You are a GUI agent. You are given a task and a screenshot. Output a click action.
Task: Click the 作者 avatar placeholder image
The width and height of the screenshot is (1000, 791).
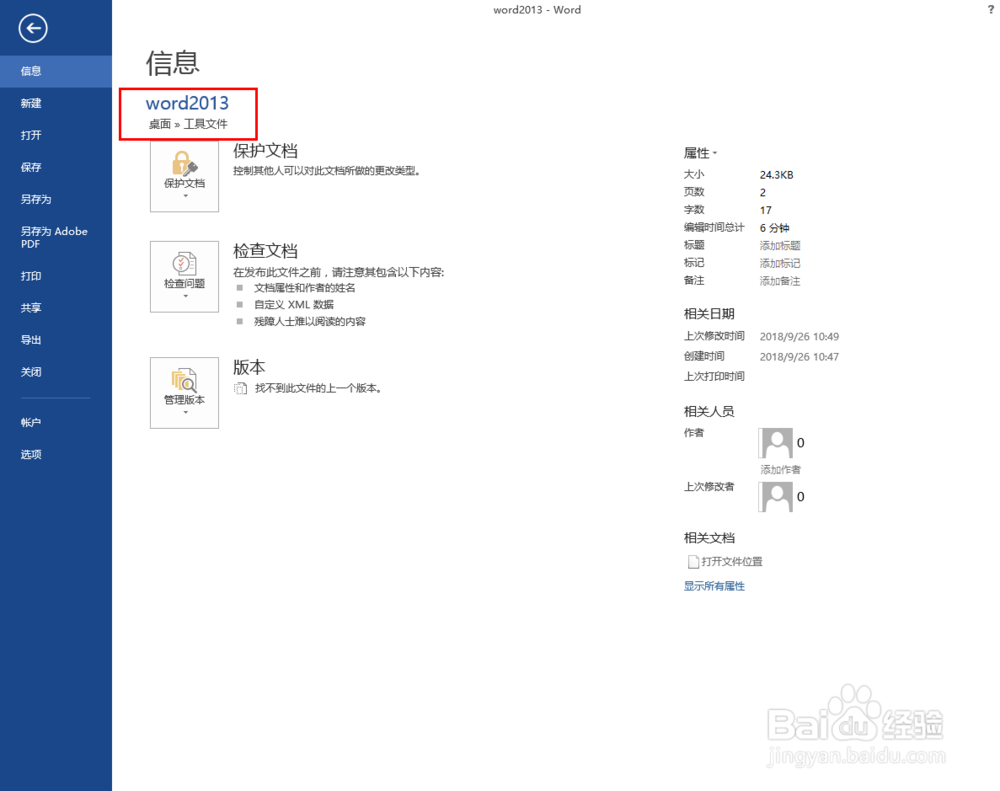coord(777,443)
